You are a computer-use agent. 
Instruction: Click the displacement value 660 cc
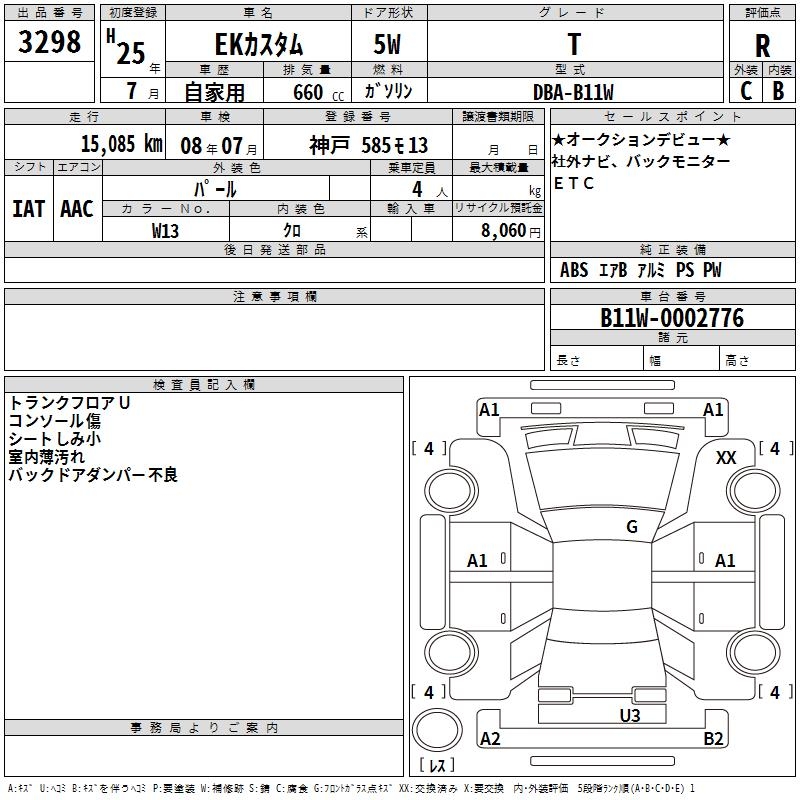(318, 93)
